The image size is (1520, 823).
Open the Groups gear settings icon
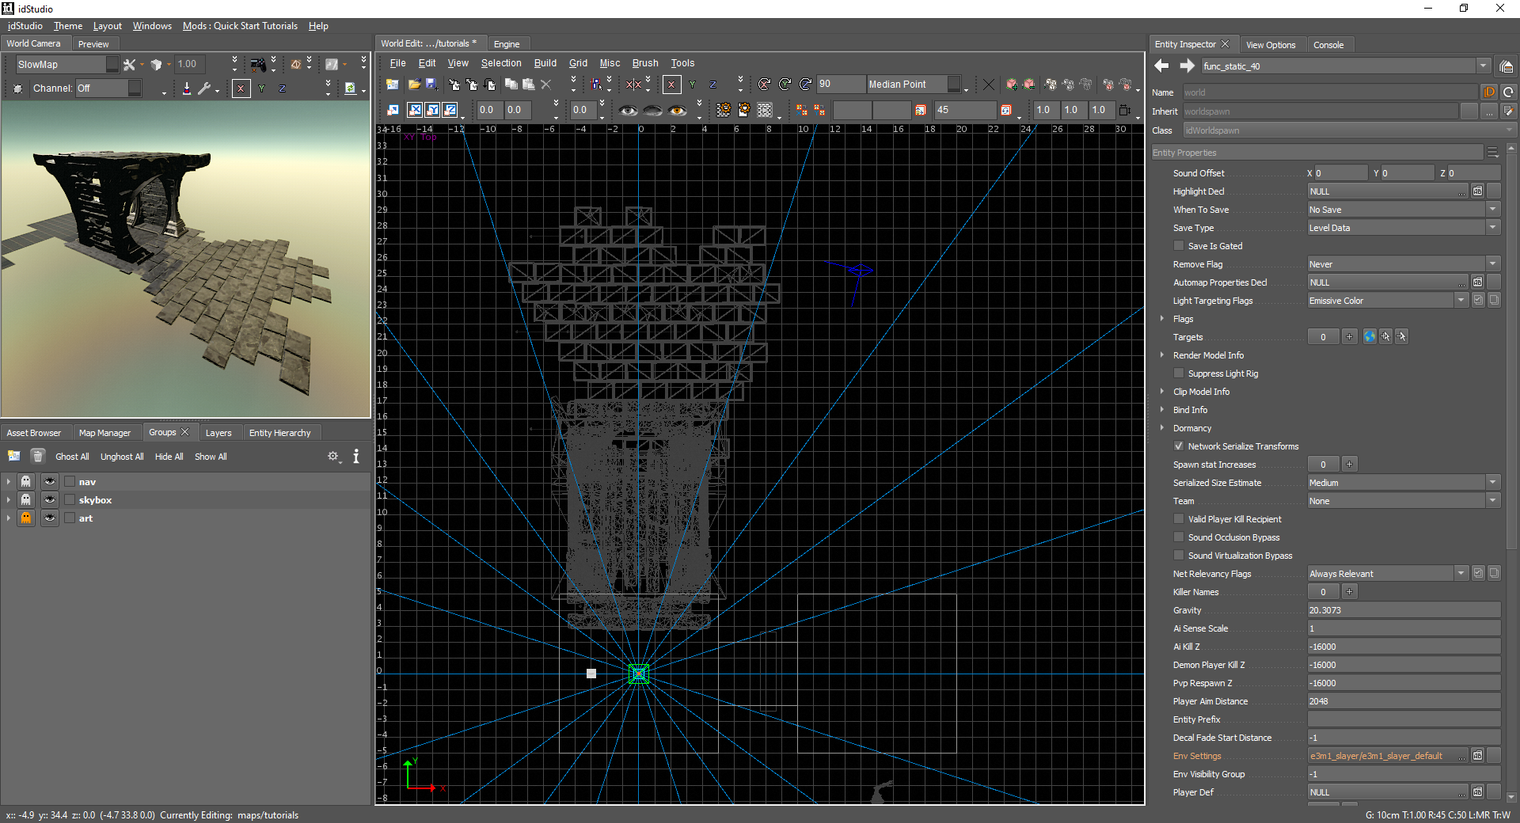point(333,456)
